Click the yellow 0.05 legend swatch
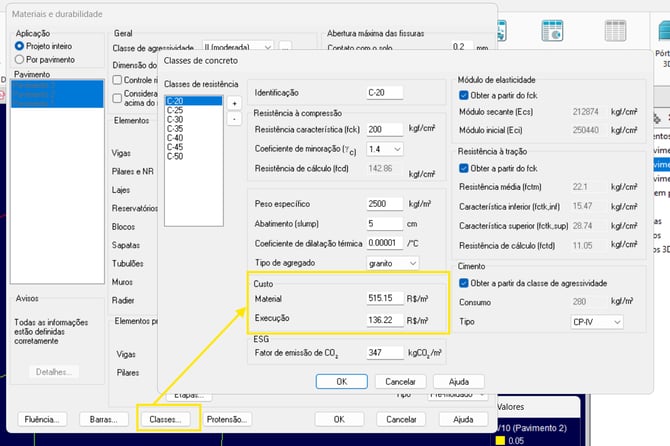Viewport: 670px width, 446px height. (x=500, y=441)
